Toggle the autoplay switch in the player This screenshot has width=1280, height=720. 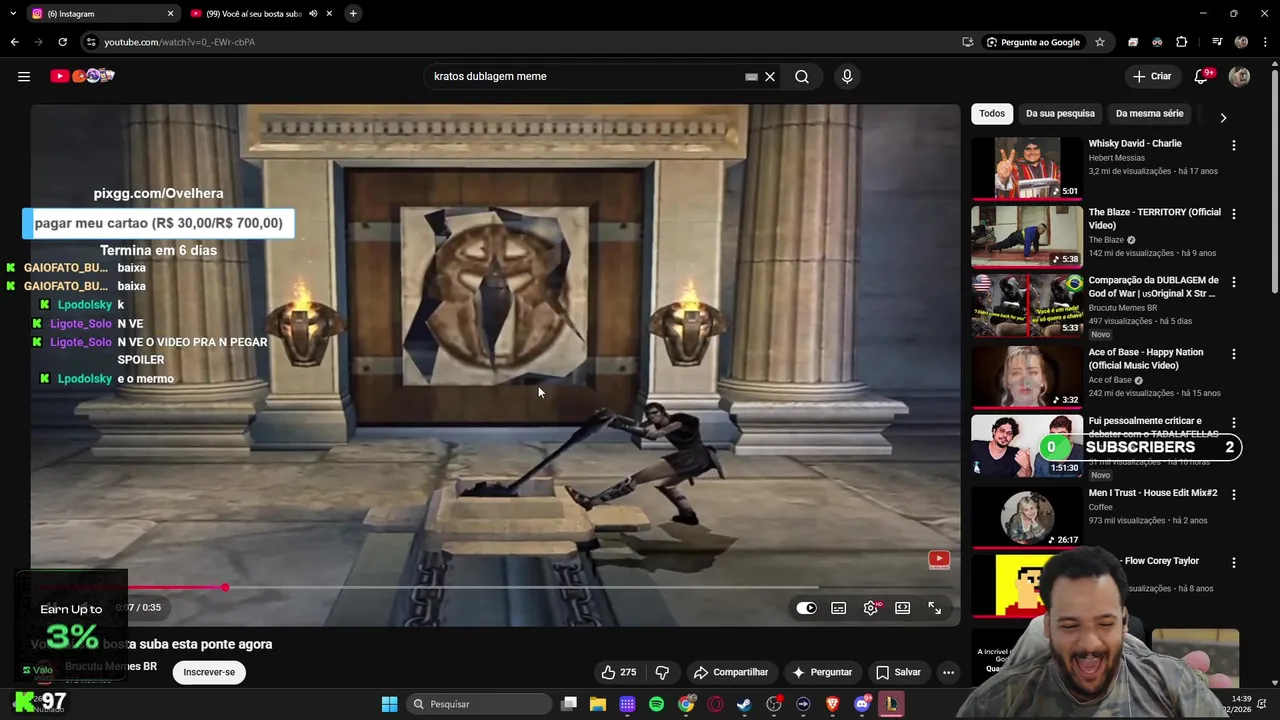coord(807,608)
